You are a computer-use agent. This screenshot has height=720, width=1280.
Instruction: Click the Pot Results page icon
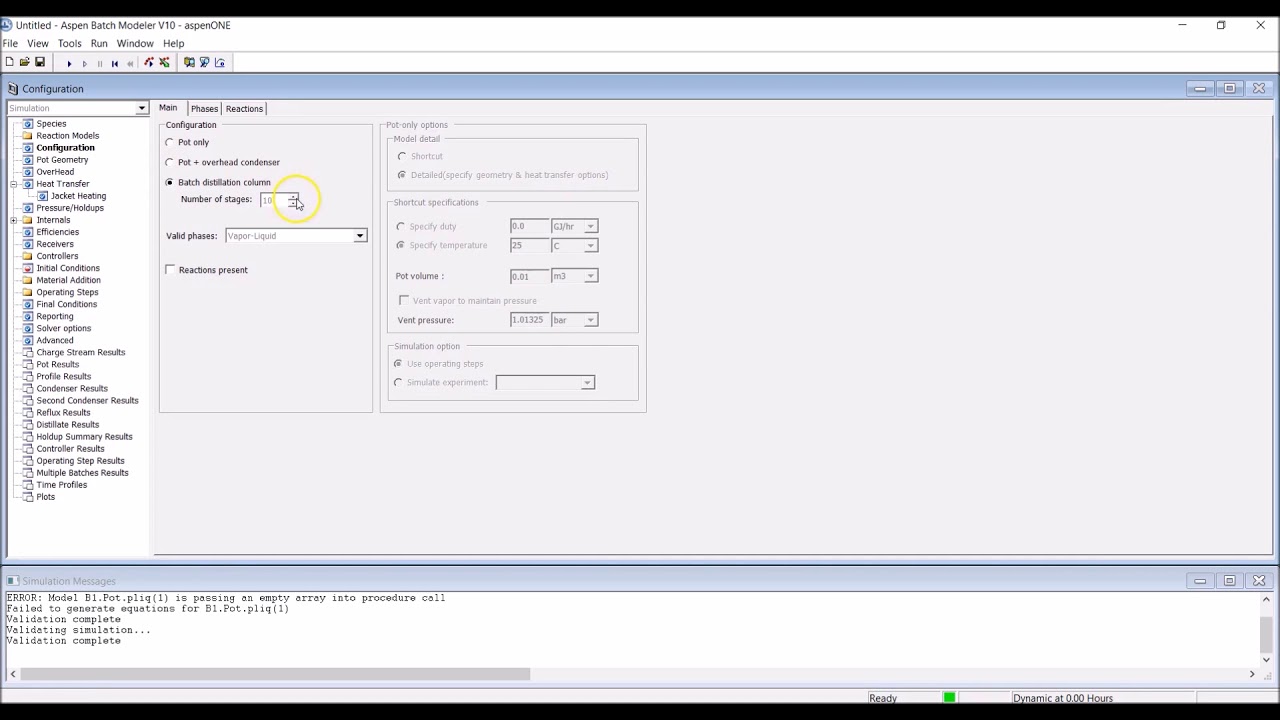[x=28, y=364]
